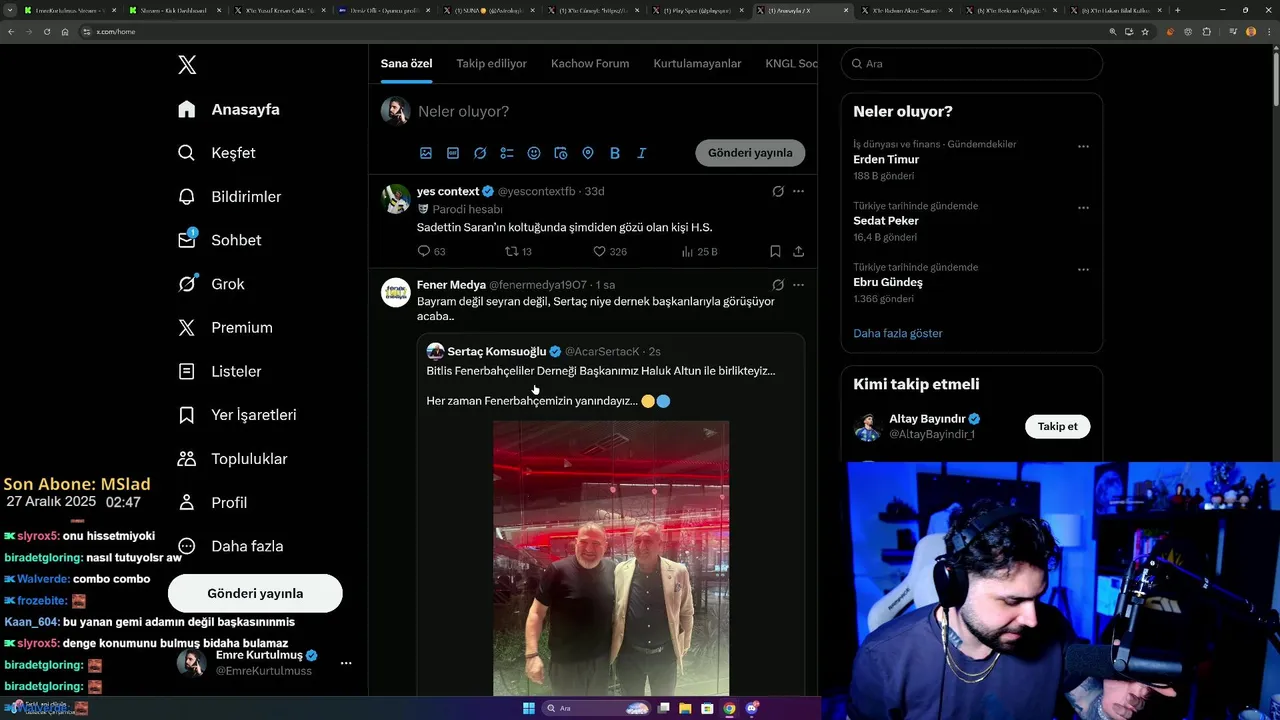Open Yer İşaretleri bookmarks
This screenshot has width=1280, height=720.
coord(237,415)
